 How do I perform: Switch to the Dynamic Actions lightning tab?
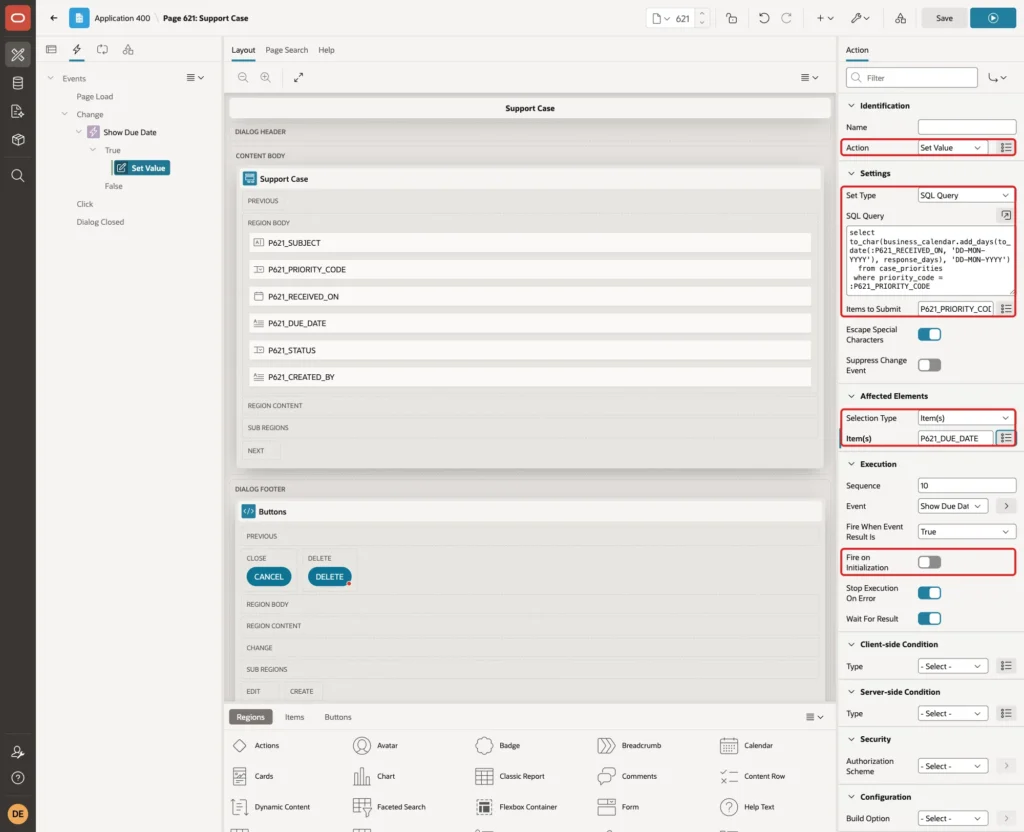pyautogui.click(x=76, y=50)
